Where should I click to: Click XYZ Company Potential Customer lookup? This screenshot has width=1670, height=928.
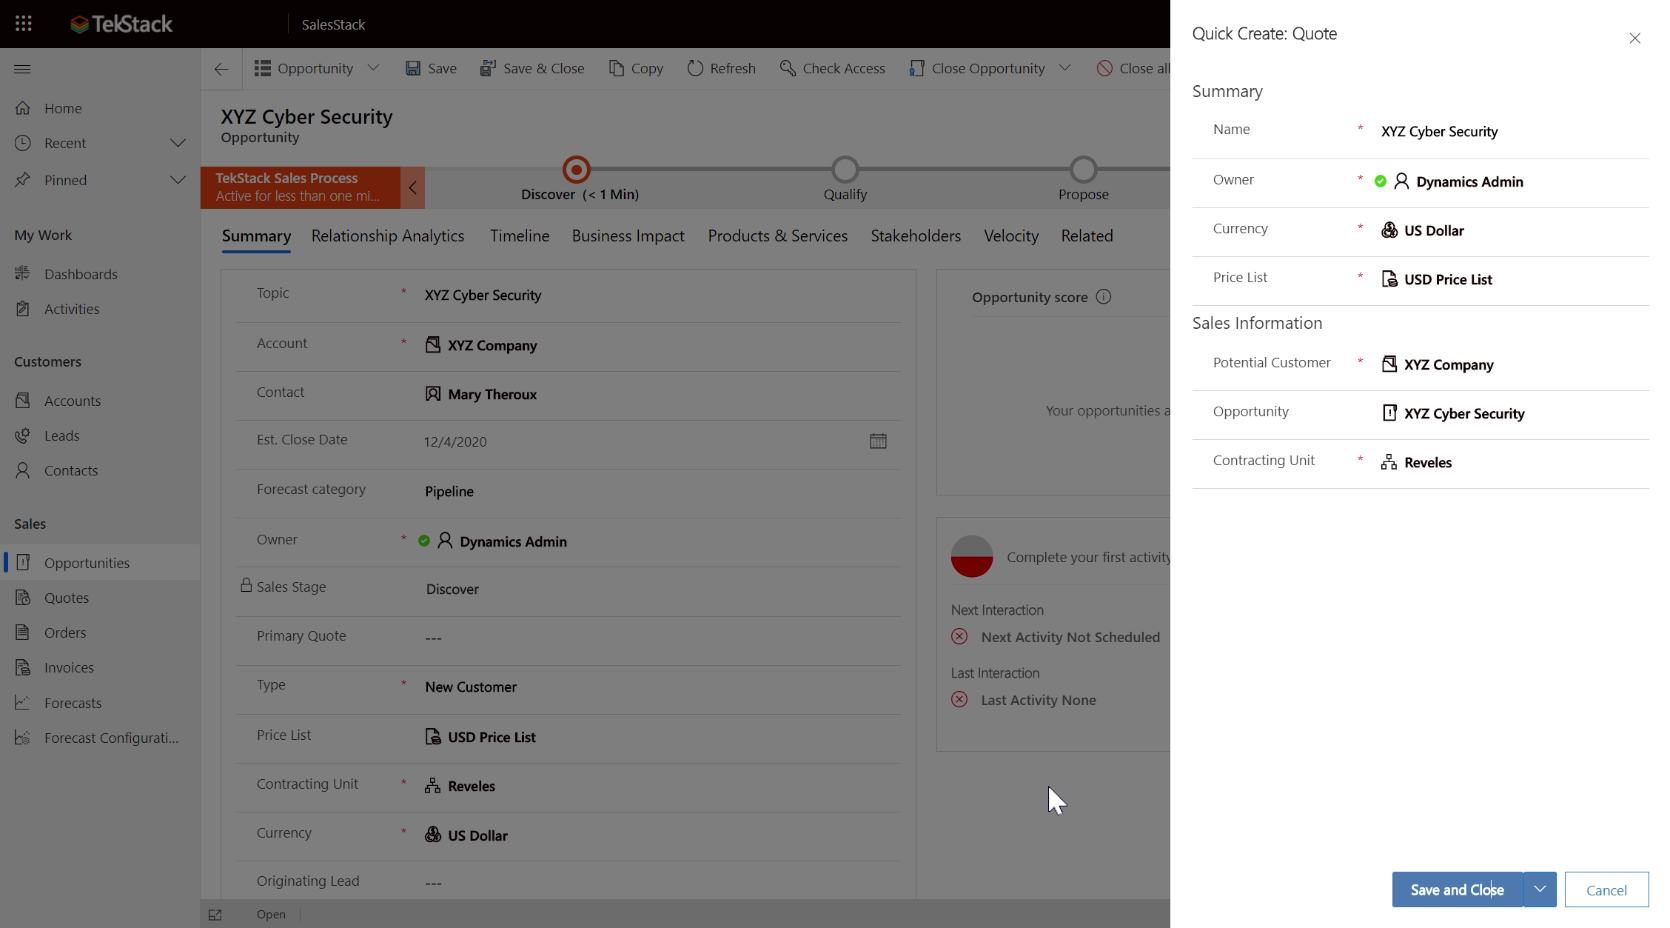tap(1448, 365)
